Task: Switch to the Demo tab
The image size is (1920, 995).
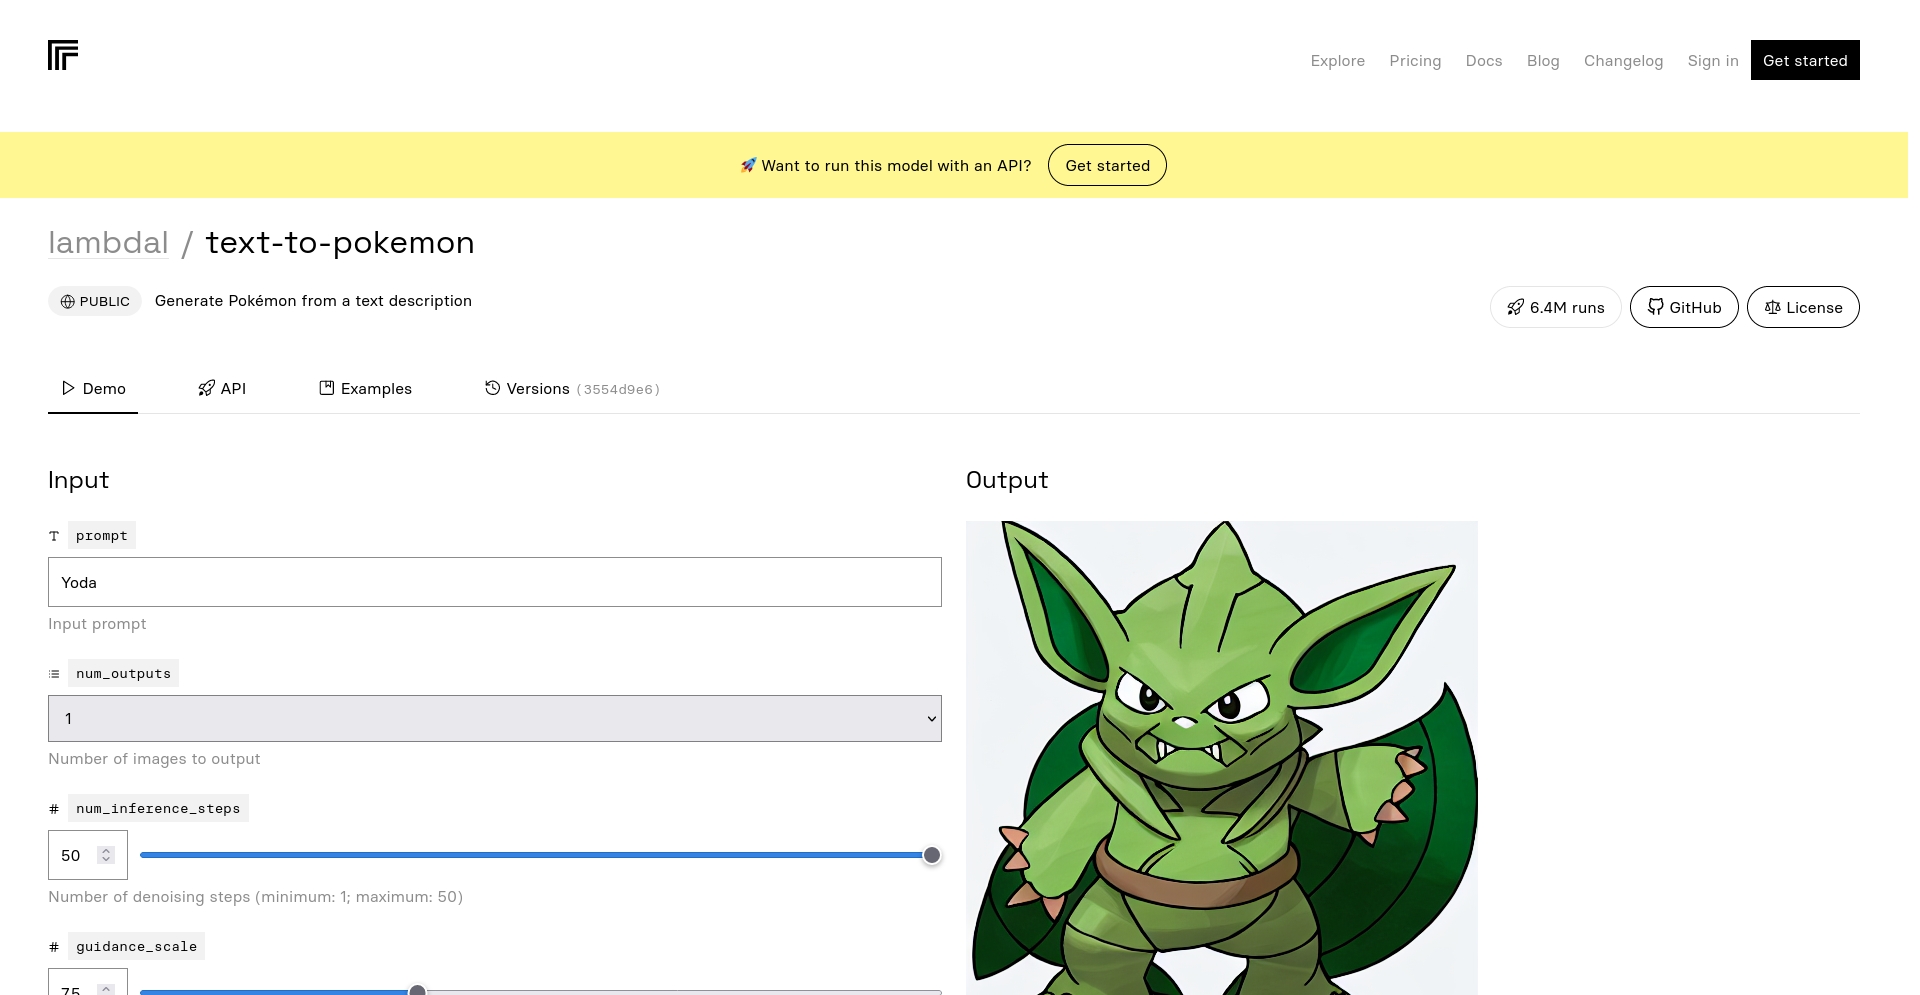Action: tap(93, 388)
